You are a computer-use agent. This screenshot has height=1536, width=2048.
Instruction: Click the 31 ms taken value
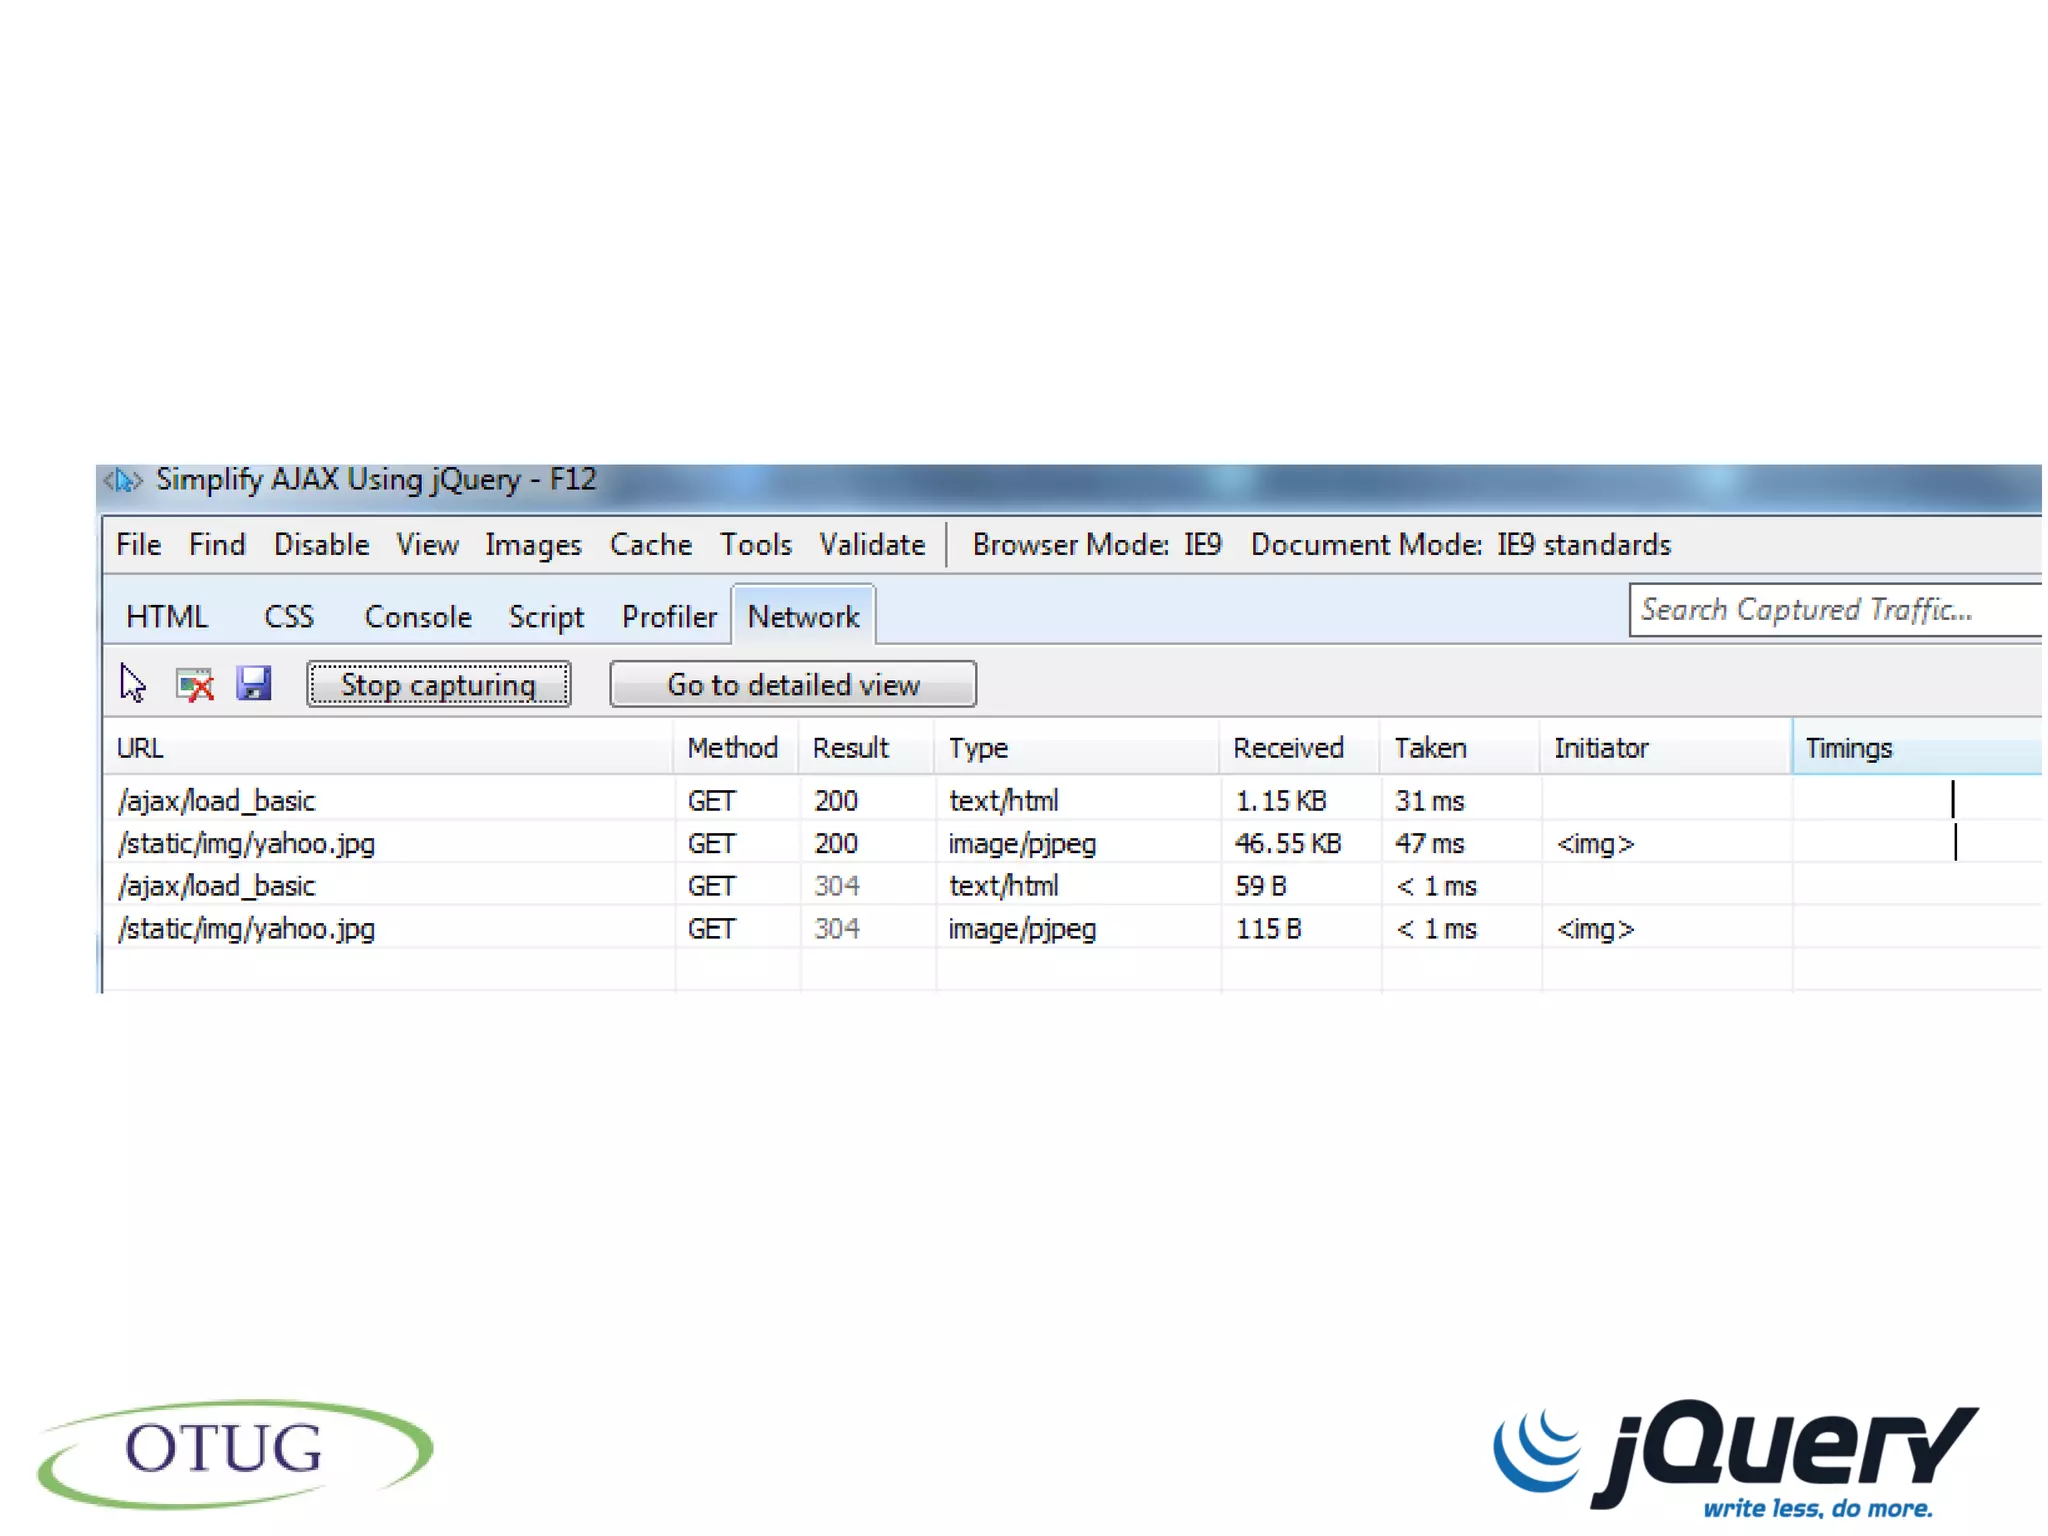[x=1430, y=801]
